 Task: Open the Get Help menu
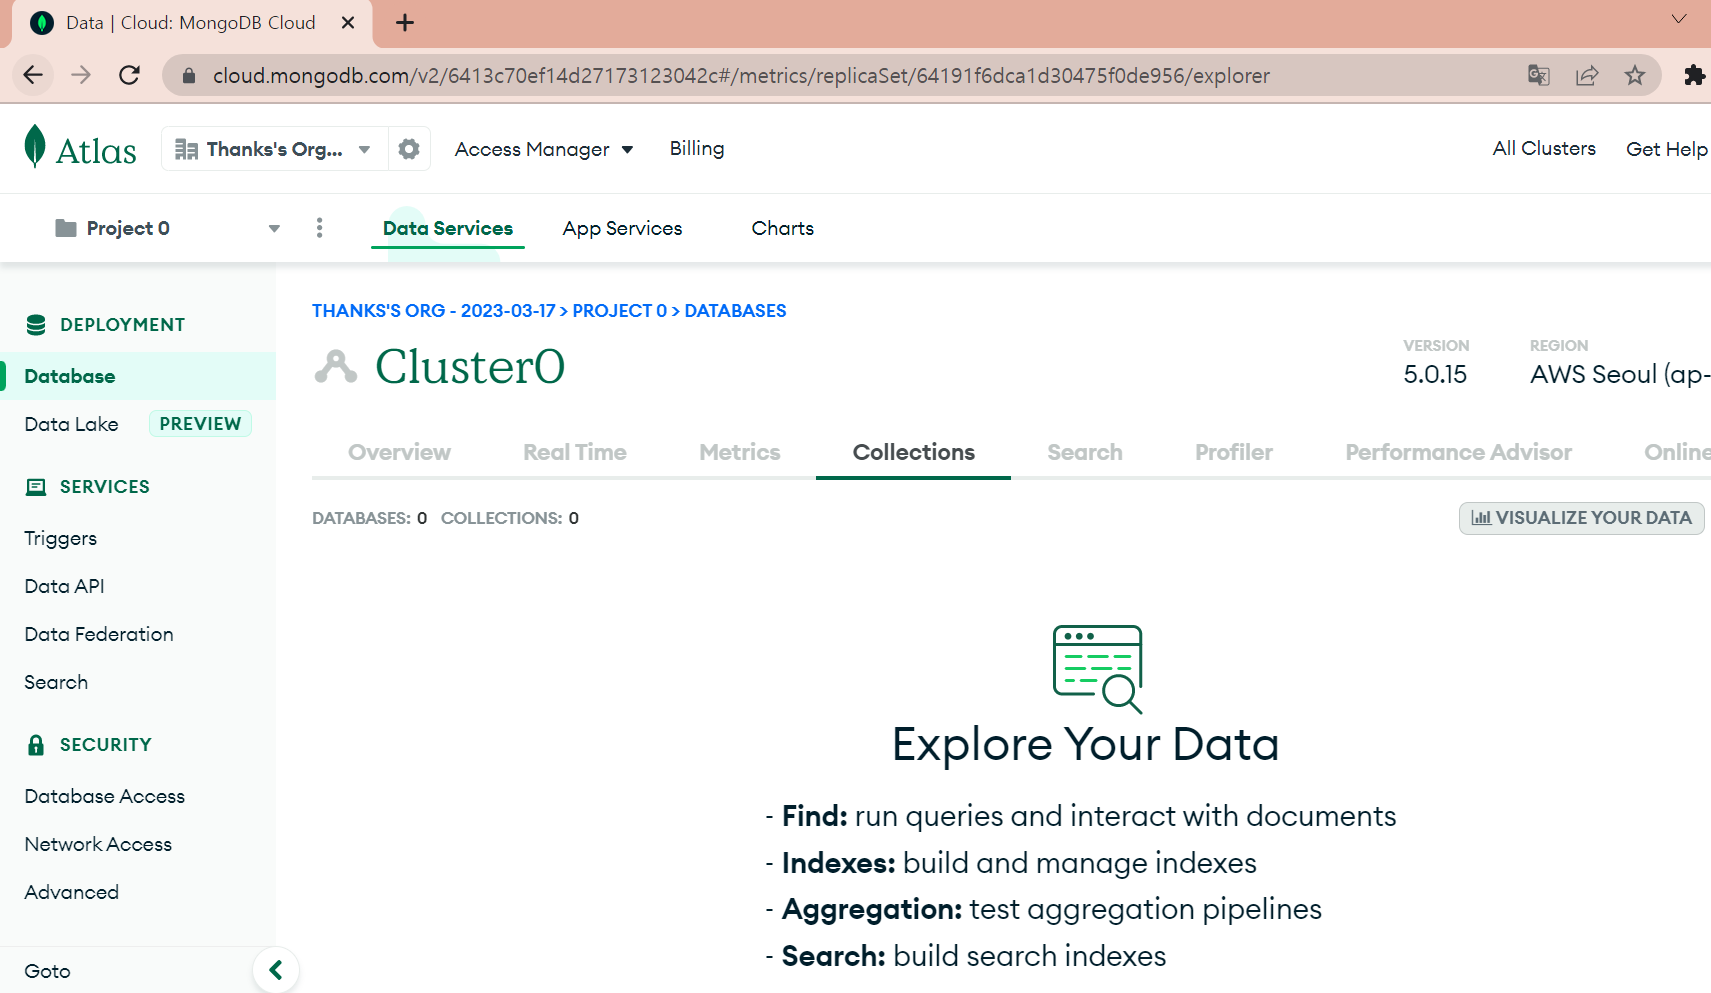point(1667,149)
